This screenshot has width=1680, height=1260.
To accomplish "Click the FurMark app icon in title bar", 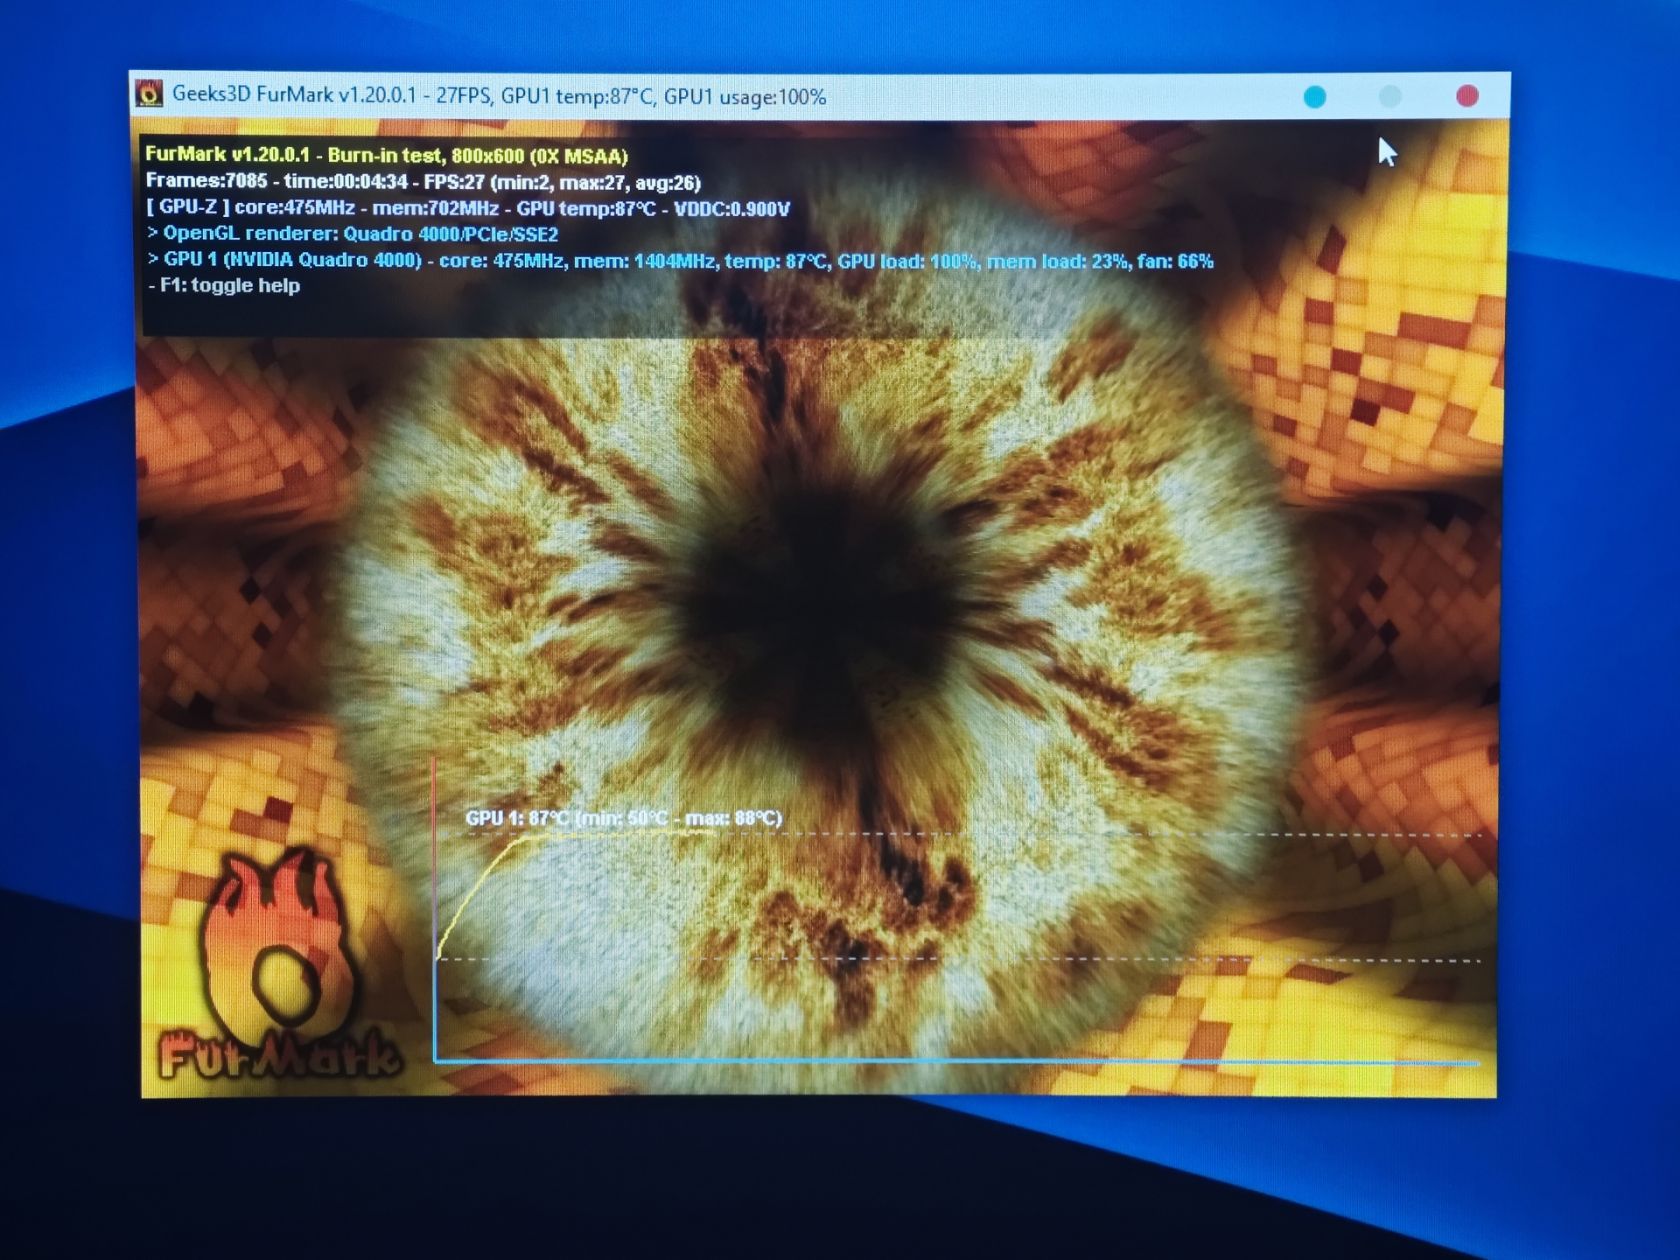I will point(149,94).
